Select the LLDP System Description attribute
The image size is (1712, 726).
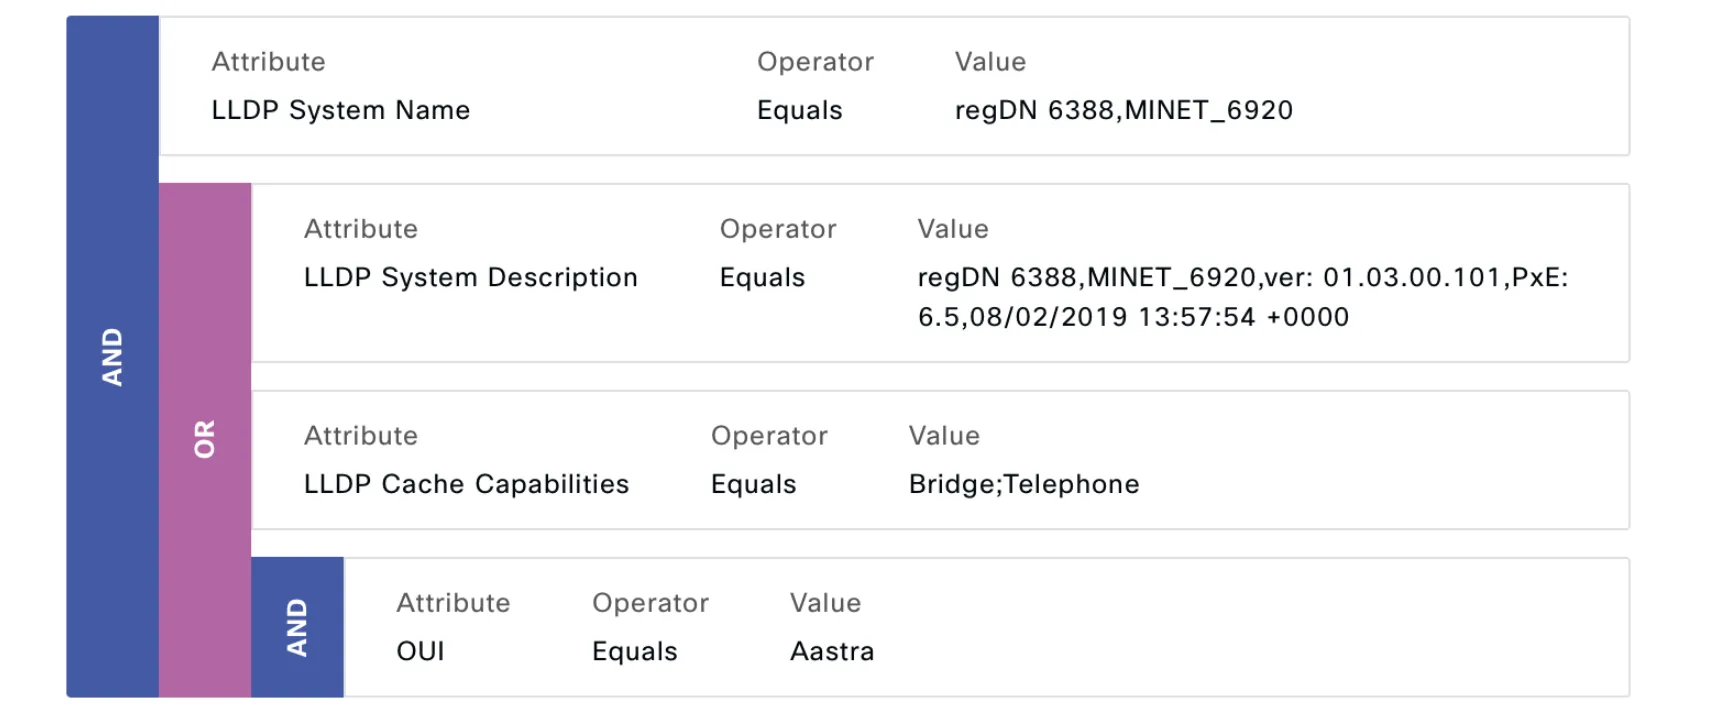[x=470, y=277]
